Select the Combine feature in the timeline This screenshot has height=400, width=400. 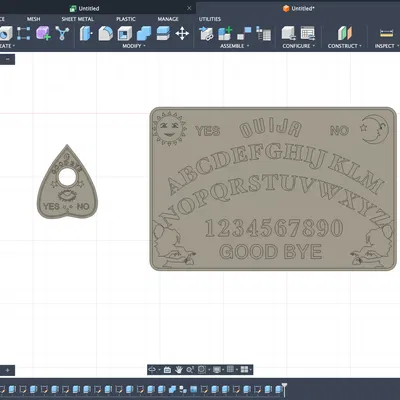pos(172,389)
